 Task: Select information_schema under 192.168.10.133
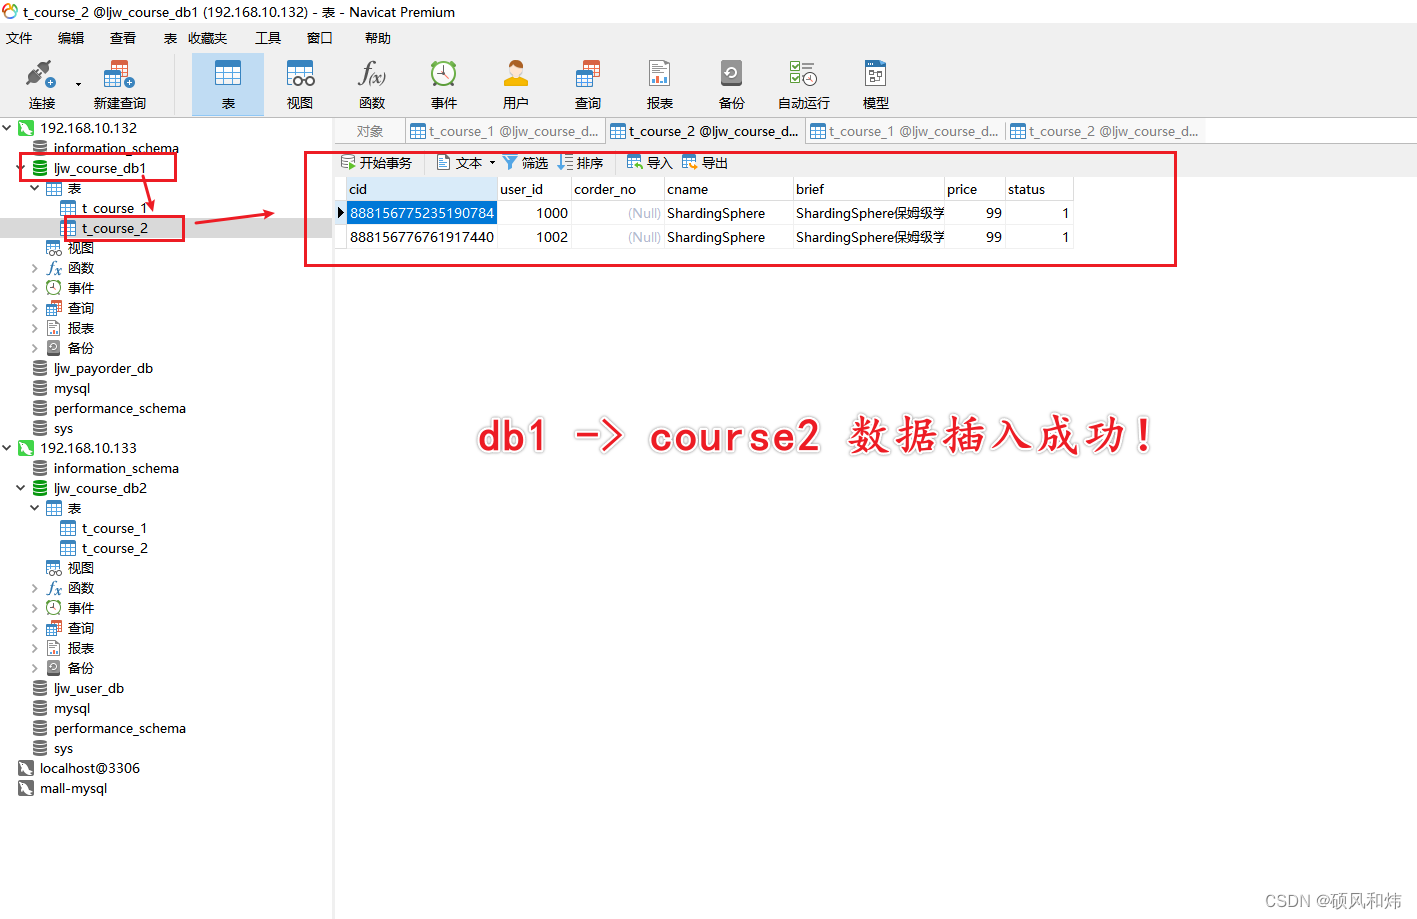pos(116,468)
